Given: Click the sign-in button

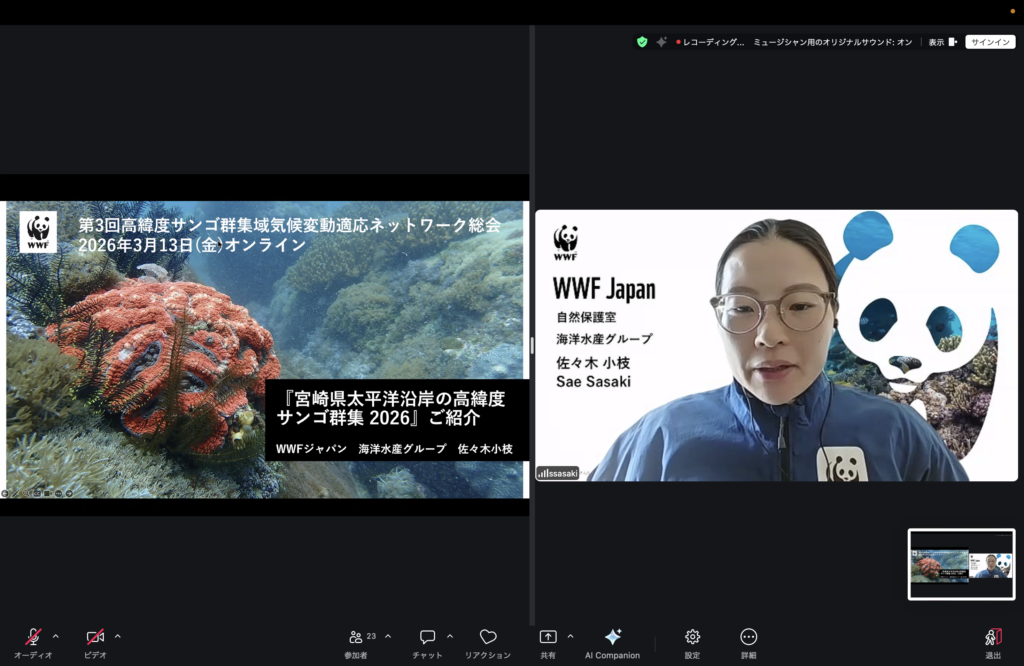Looking at the screenshot, I should (990, 42).
